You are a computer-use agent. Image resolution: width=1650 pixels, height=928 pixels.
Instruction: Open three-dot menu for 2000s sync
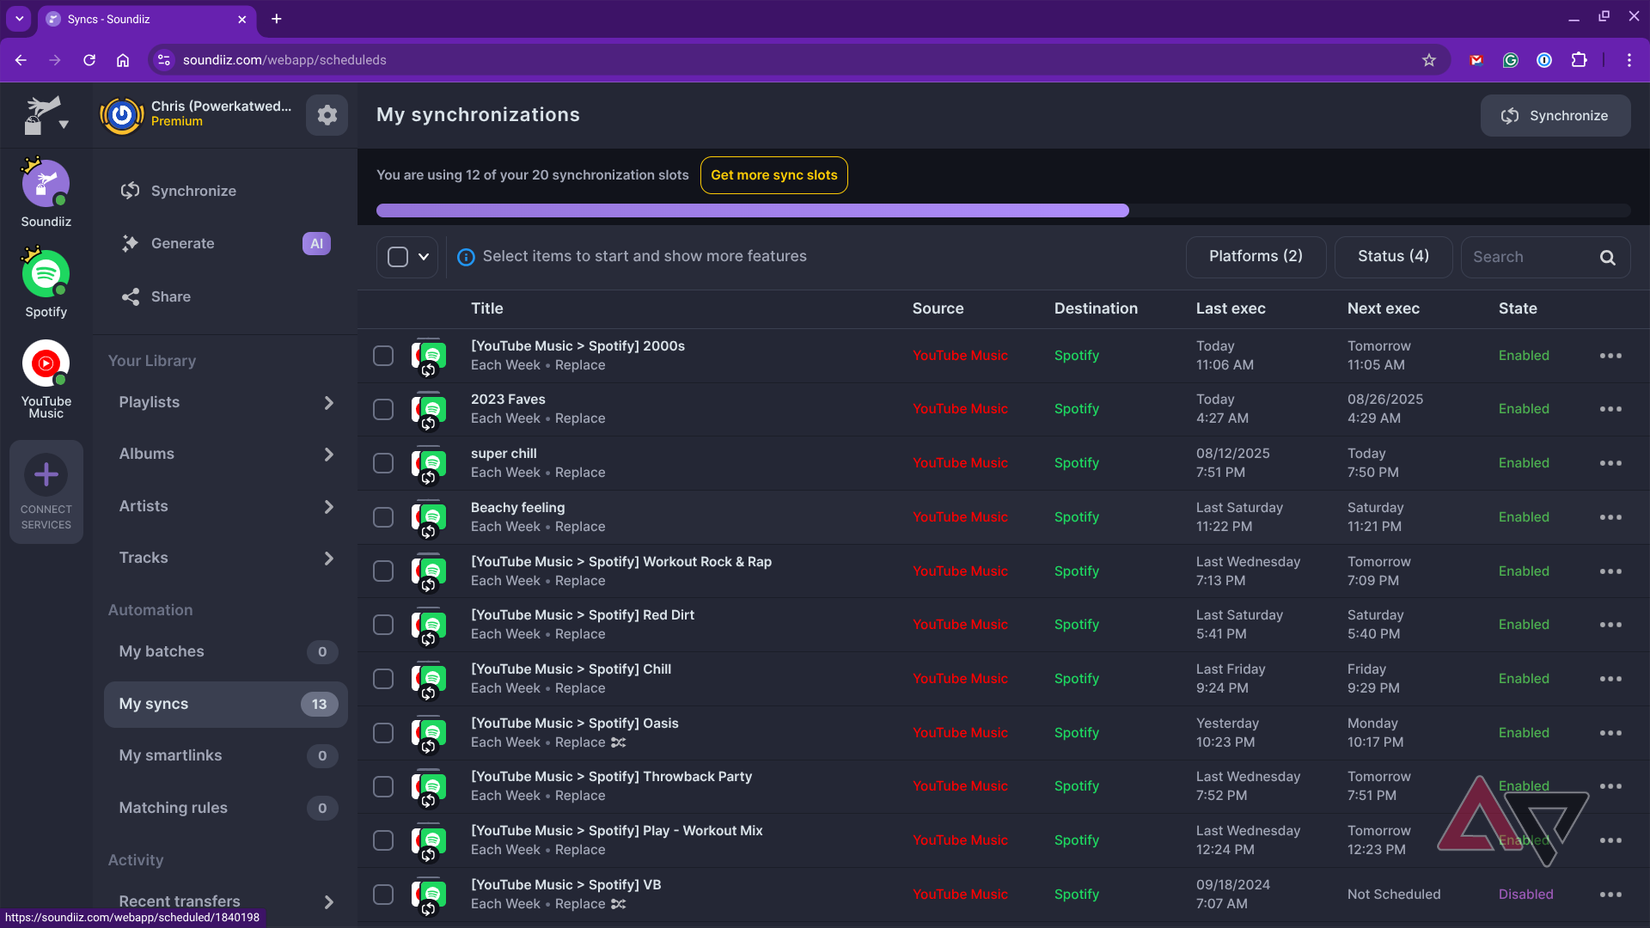pyautogui.click(x=1610, y=356)
